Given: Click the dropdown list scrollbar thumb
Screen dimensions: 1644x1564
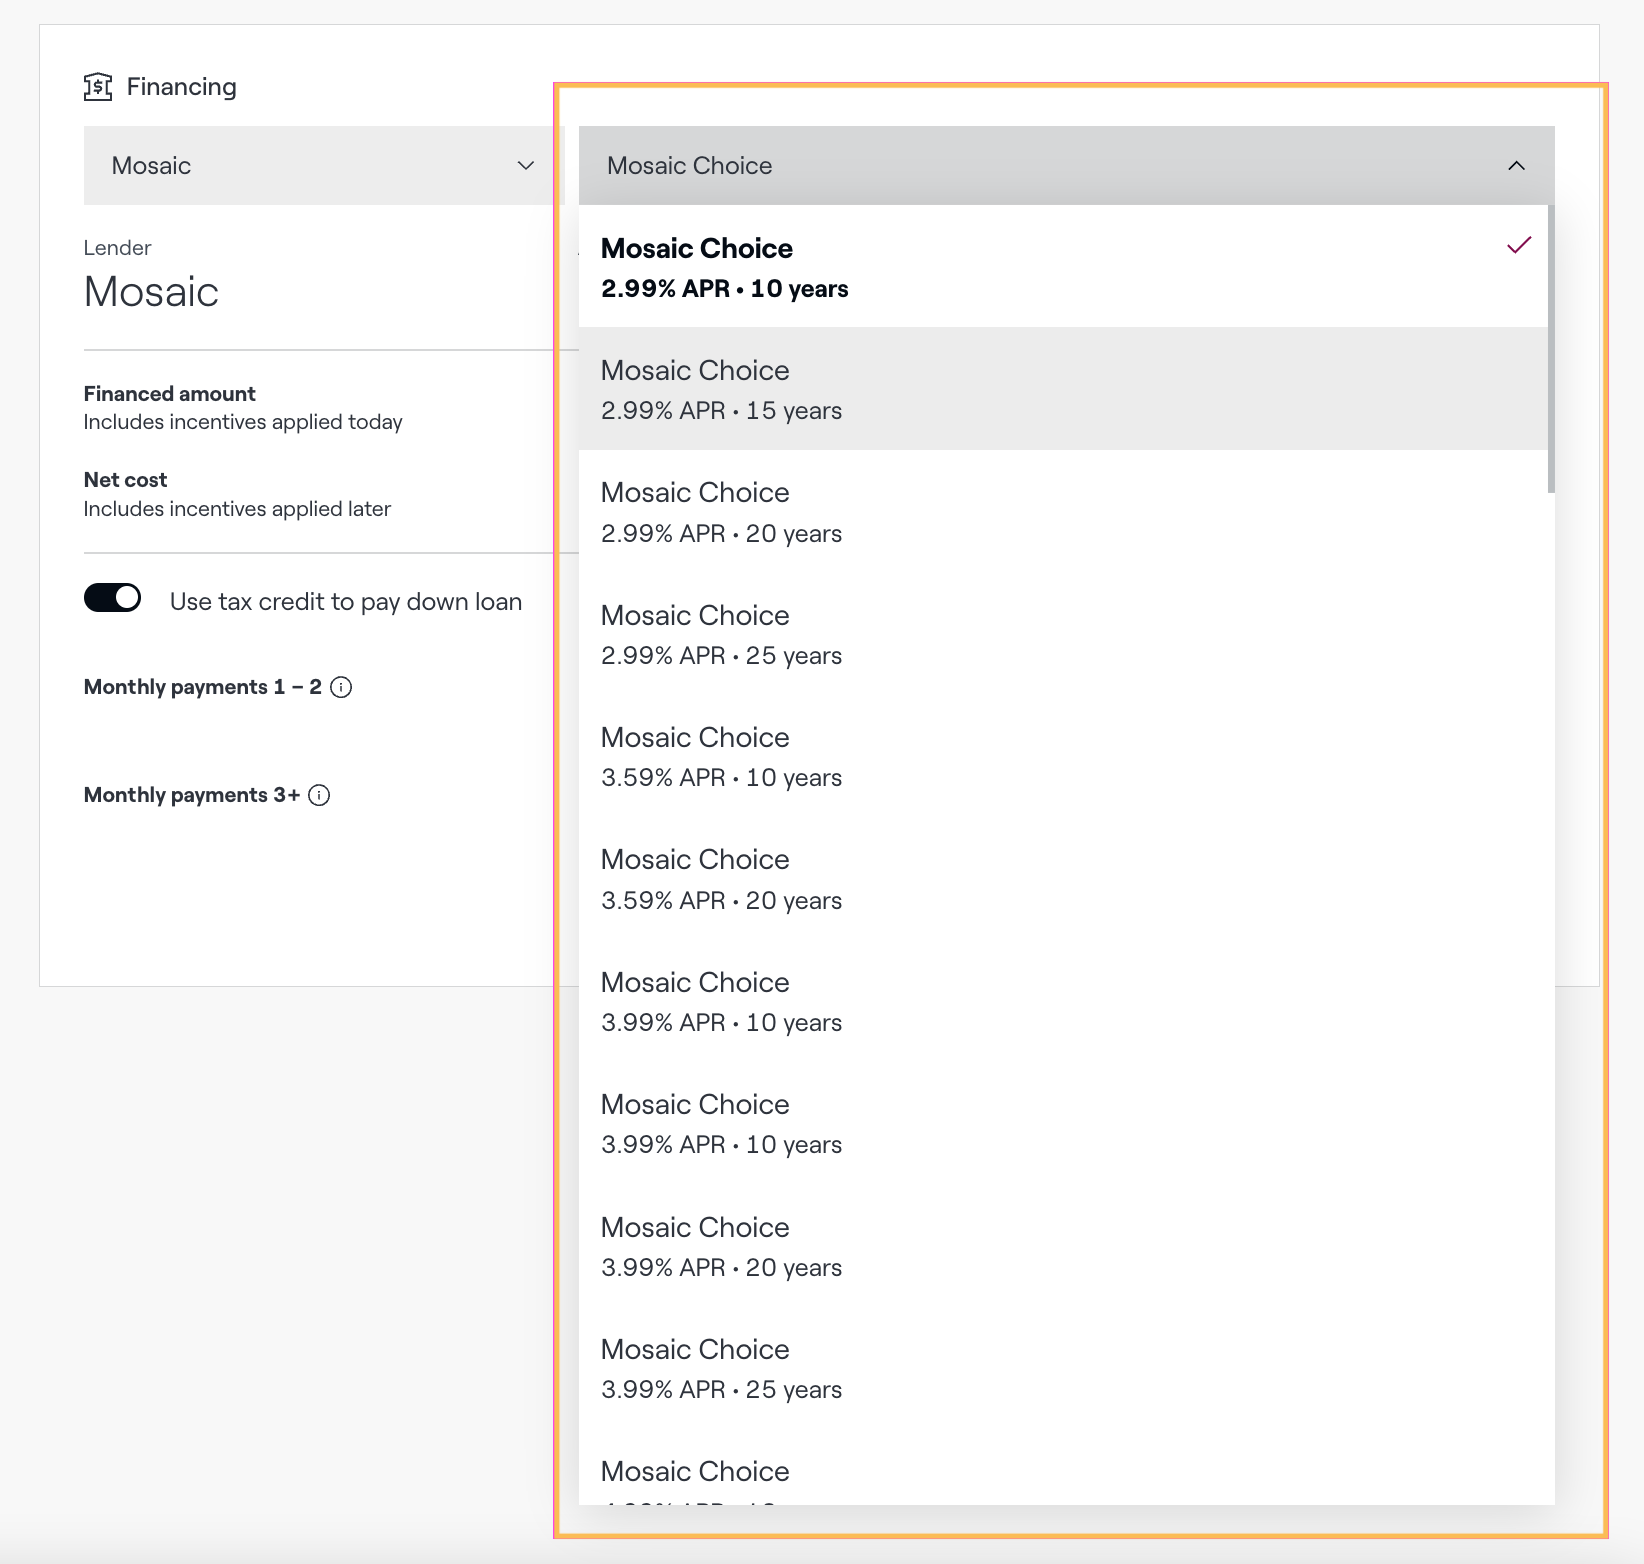Looking at the screenshot, I should pyautogui.click(x=1551, y=349).
